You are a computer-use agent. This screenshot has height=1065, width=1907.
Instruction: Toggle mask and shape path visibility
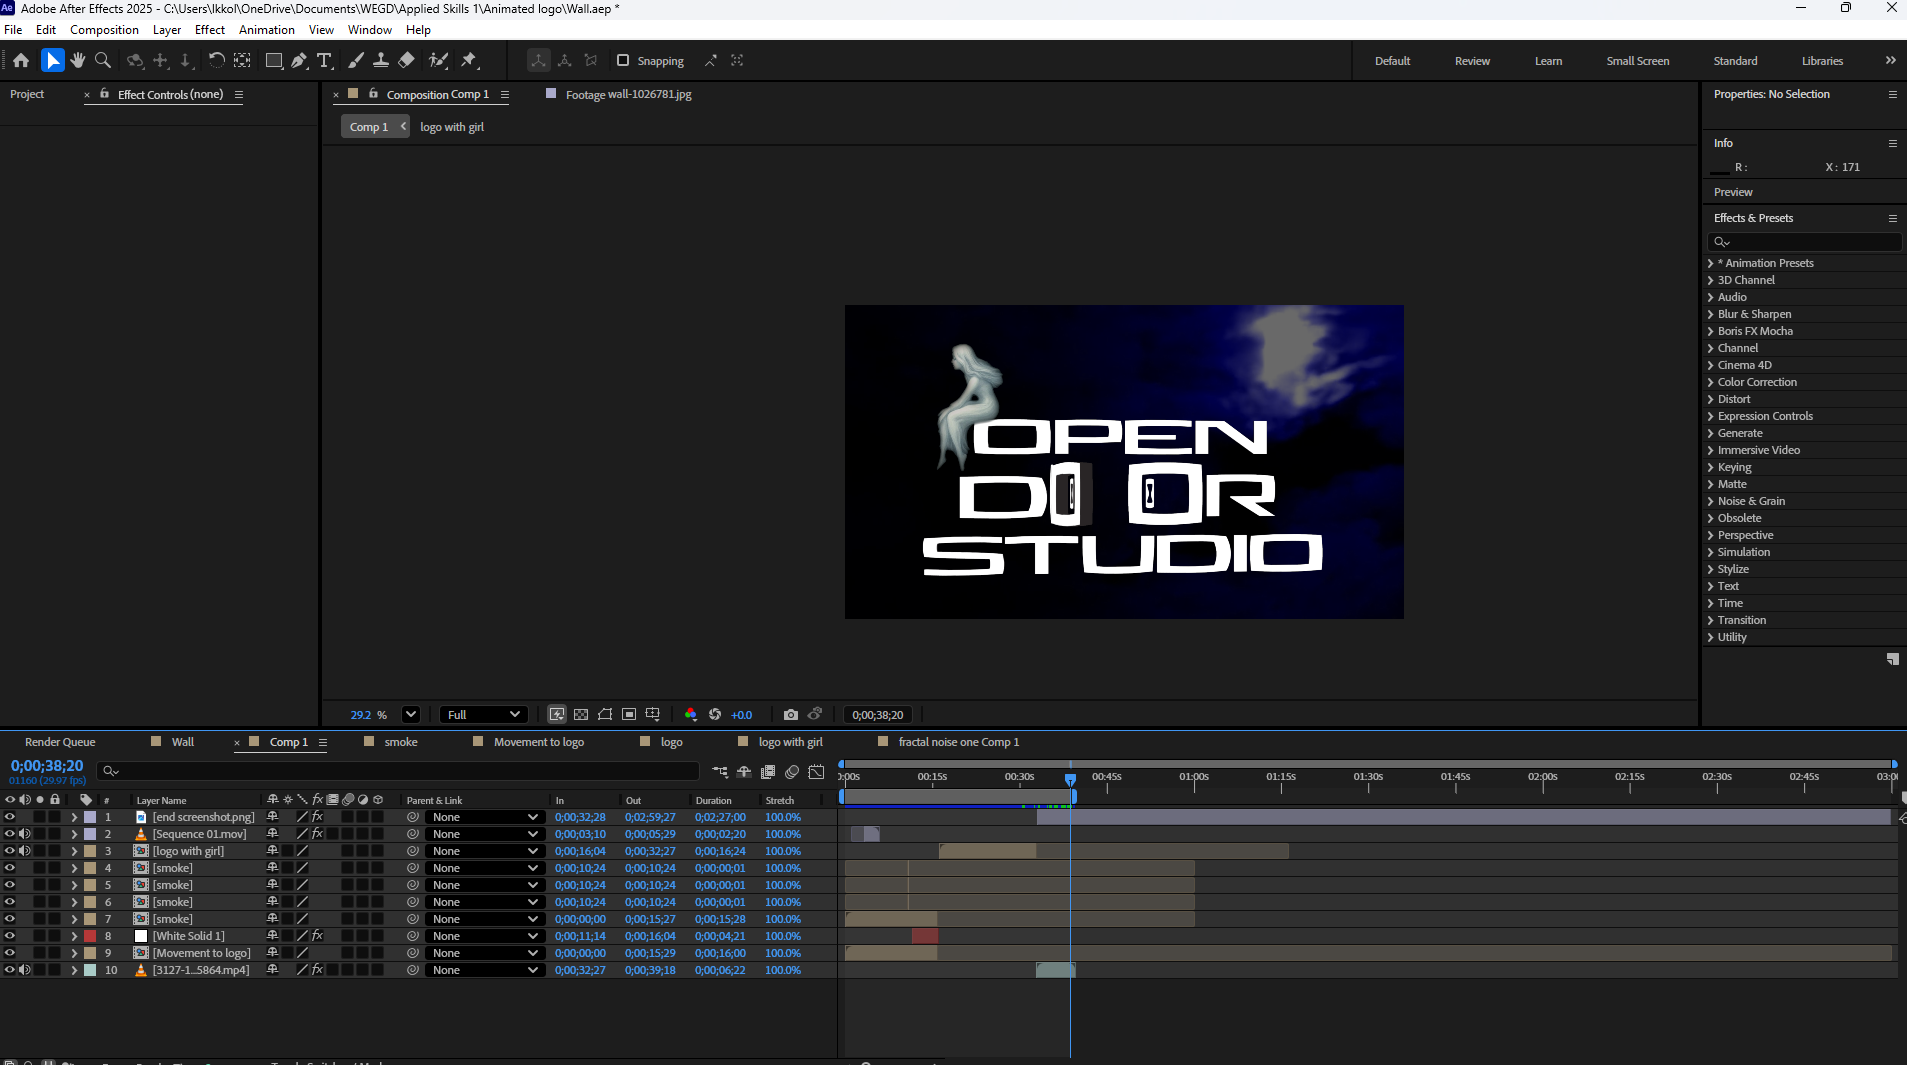click(x=605, y=714)
